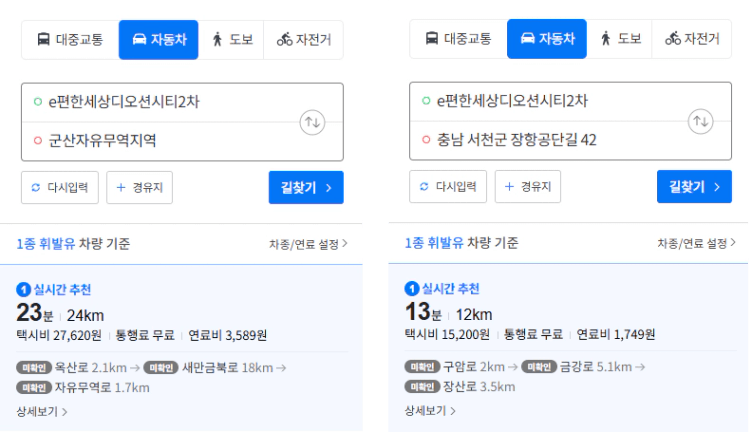Click the 자전거 bicycle icon in right panel
752x432 pixels.
pos(673,38)
